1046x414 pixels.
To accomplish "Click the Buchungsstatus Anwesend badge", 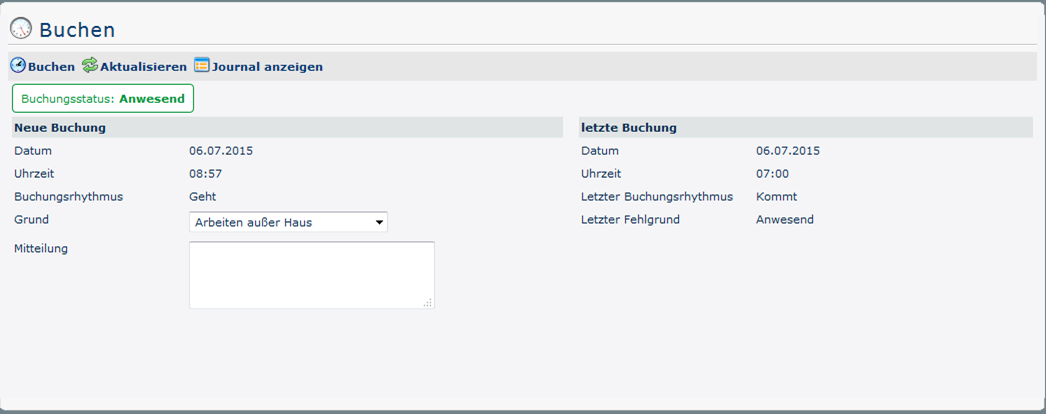I will (103, 99).
